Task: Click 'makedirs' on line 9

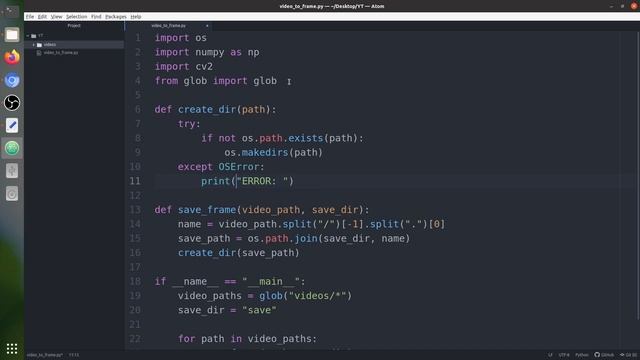Action: coord(265,152)
